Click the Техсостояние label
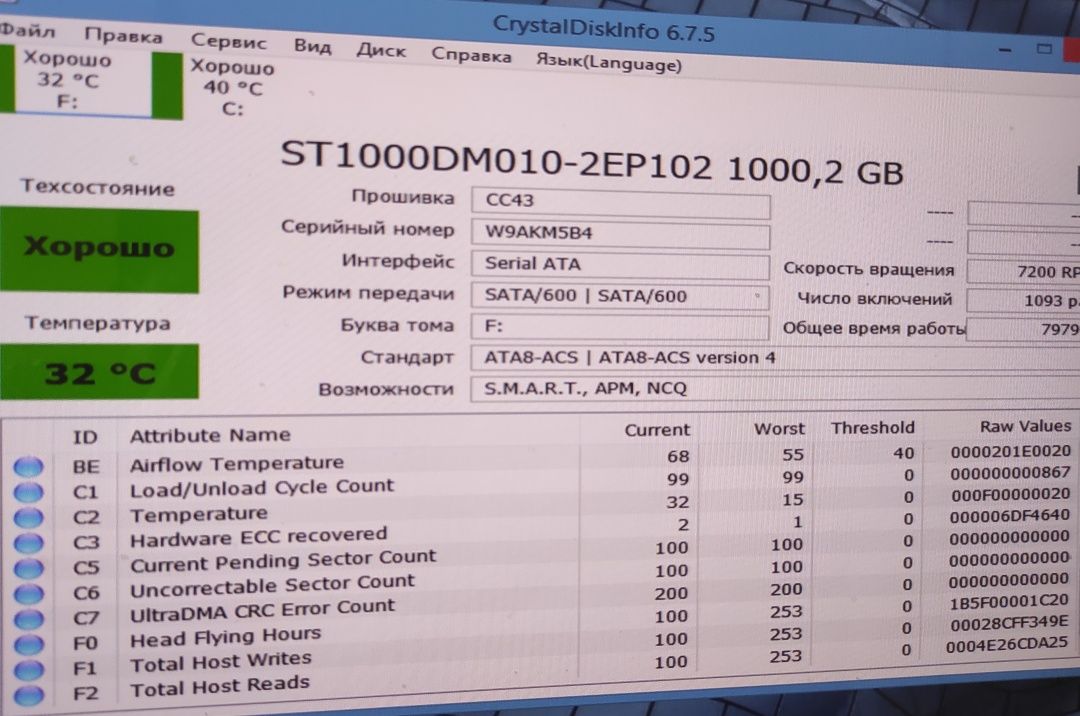 (97, 187)
